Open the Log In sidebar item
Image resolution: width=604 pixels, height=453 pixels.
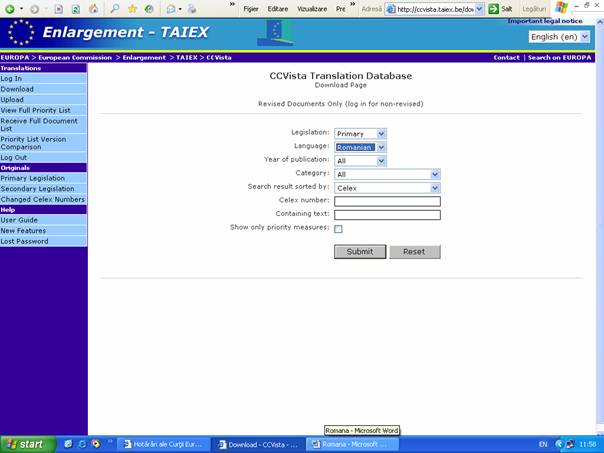[43, 79]
